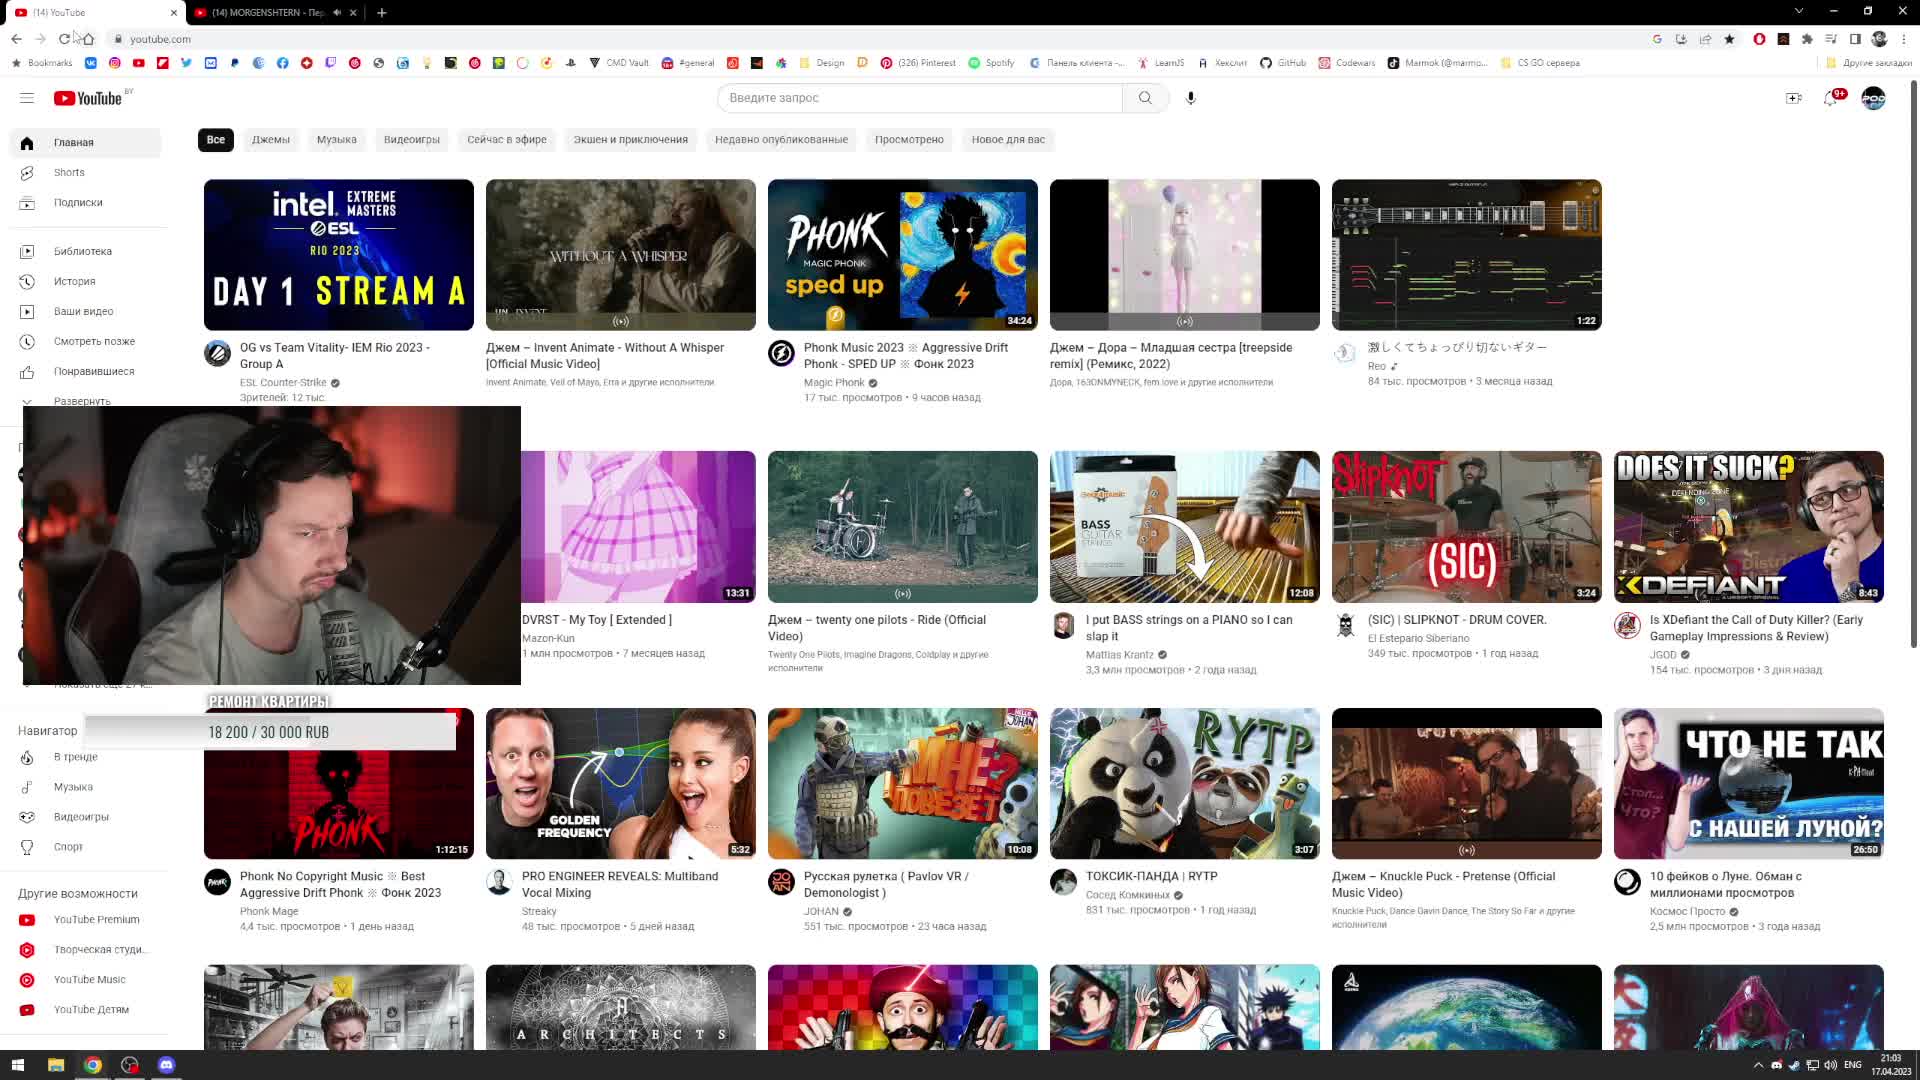Open Mattias Krantz channel link

[1120, 655]
